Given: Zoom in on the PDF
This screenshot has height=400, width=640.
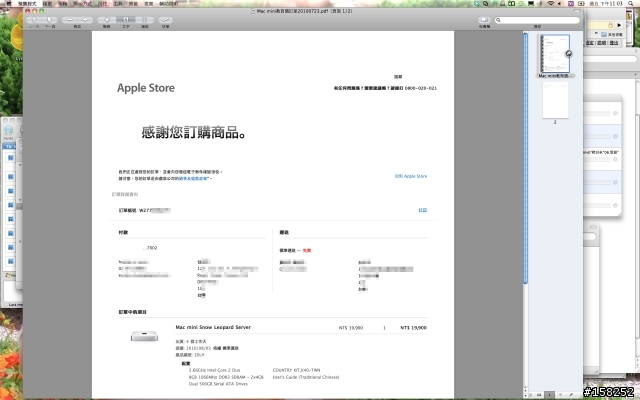Looking at the screenshot, I should (85, 20).
